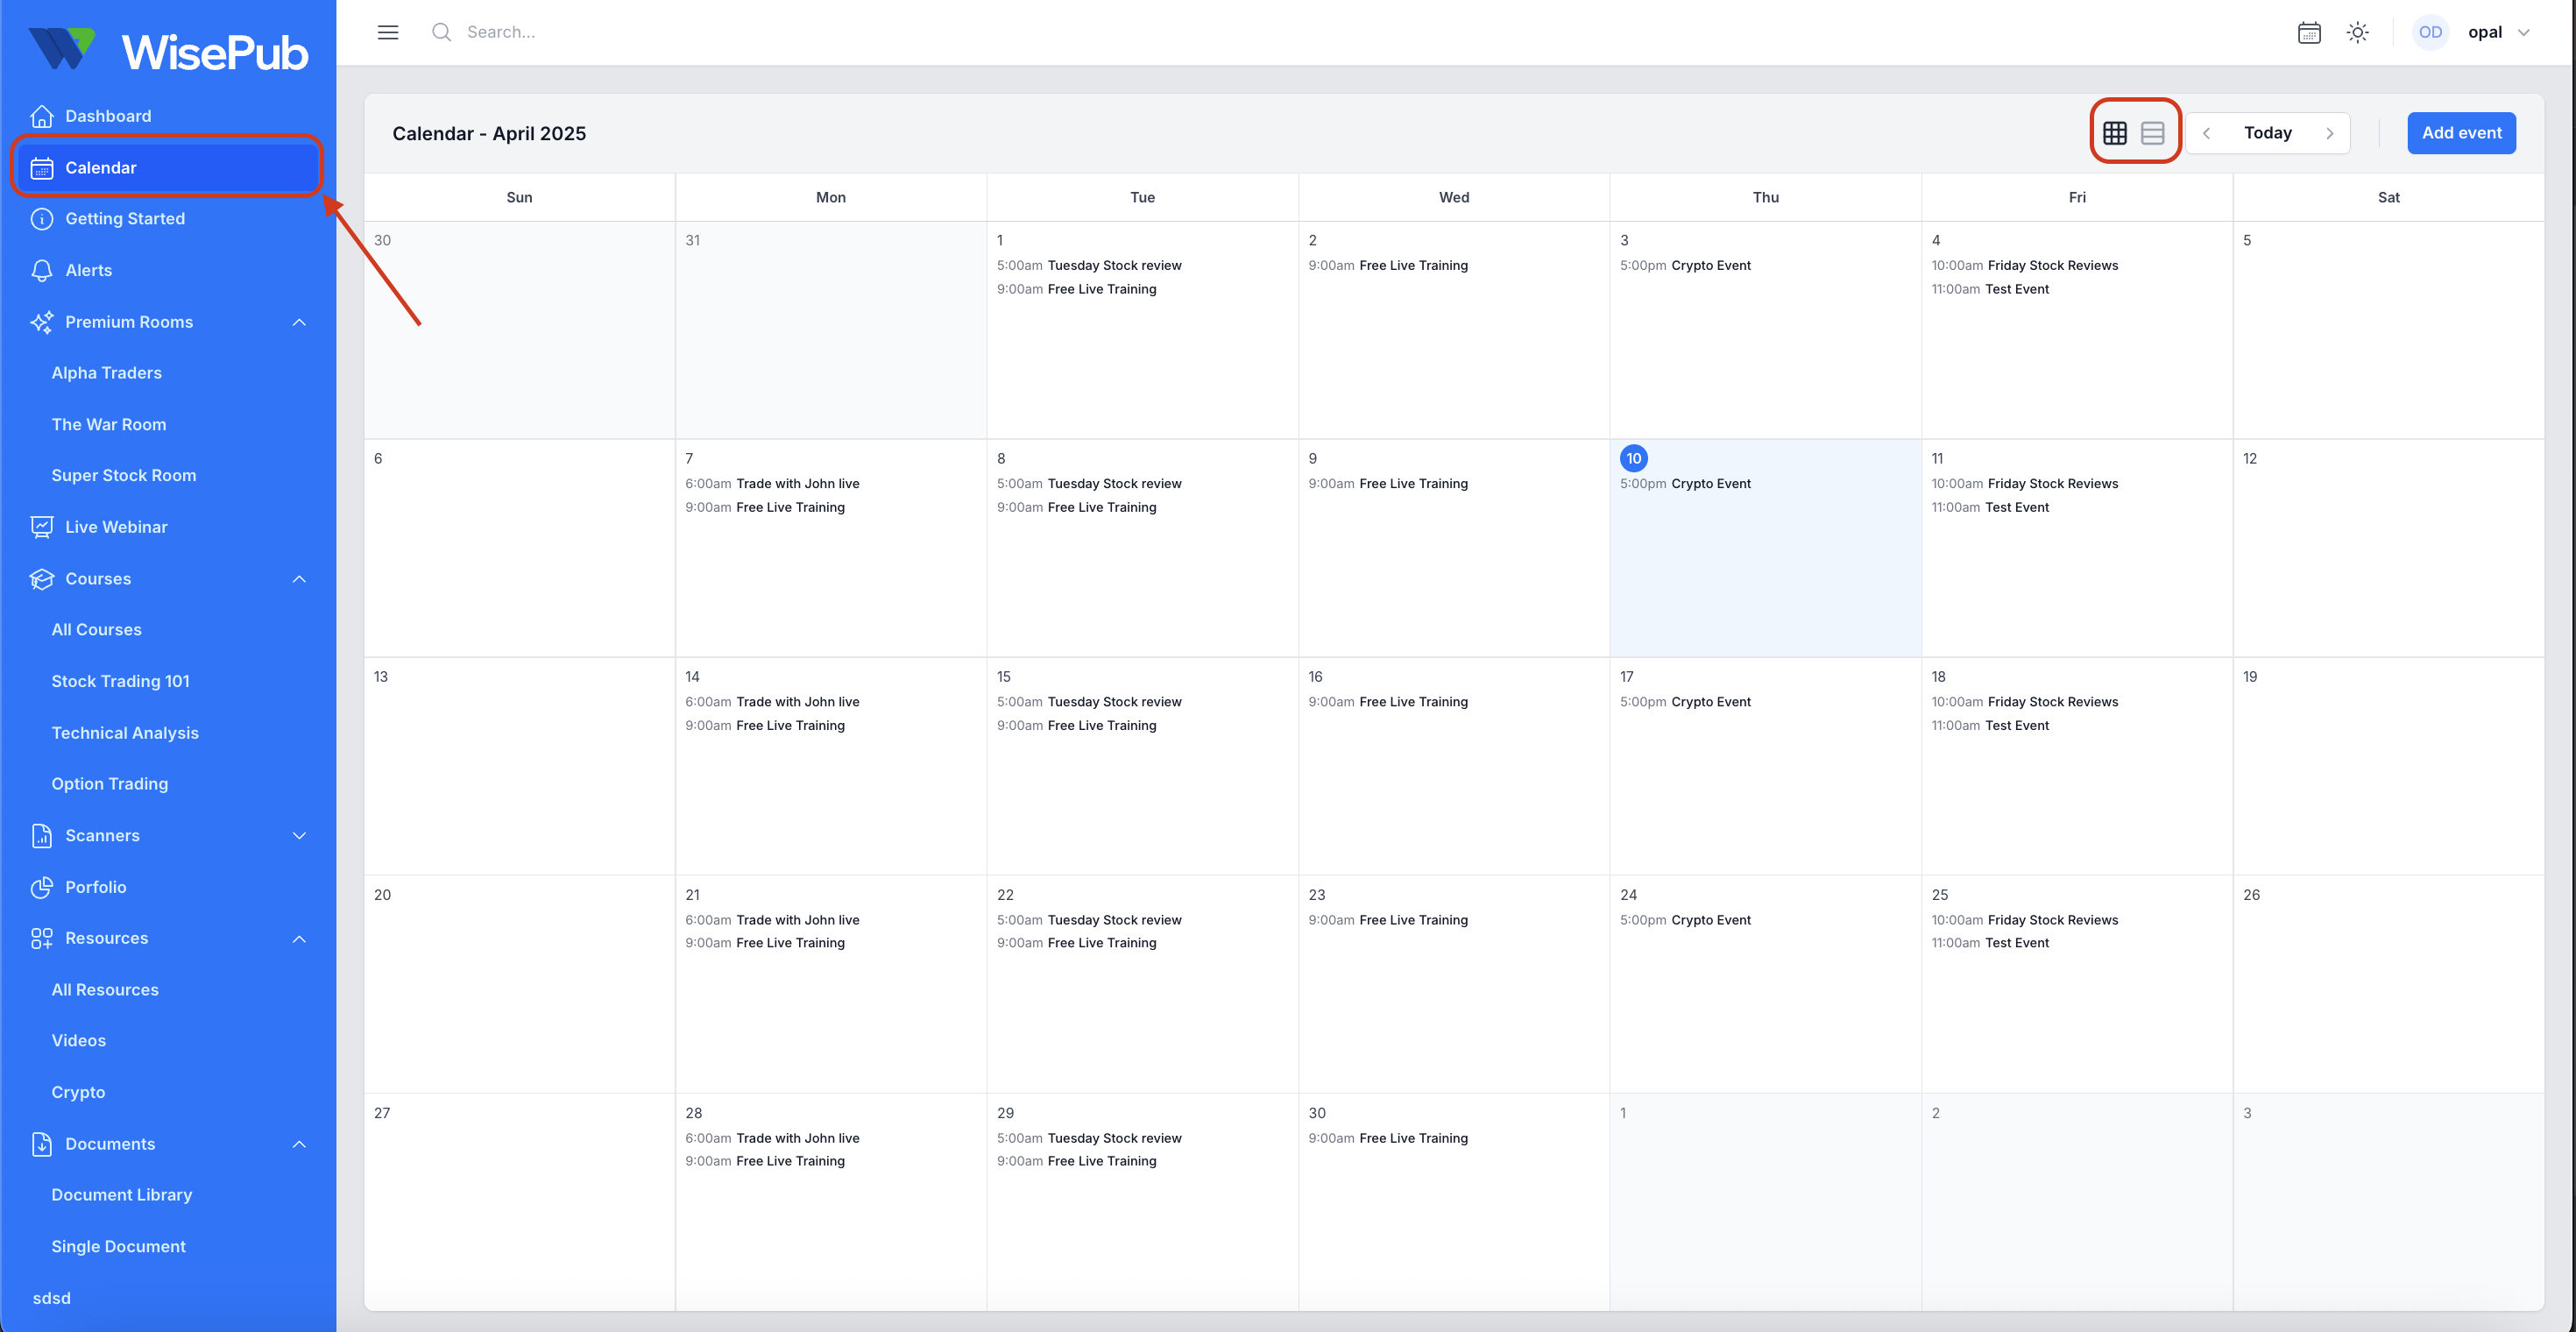Go to the previous month arrow
This screenshot has height=1332, width=2576.
point(2206,133)
